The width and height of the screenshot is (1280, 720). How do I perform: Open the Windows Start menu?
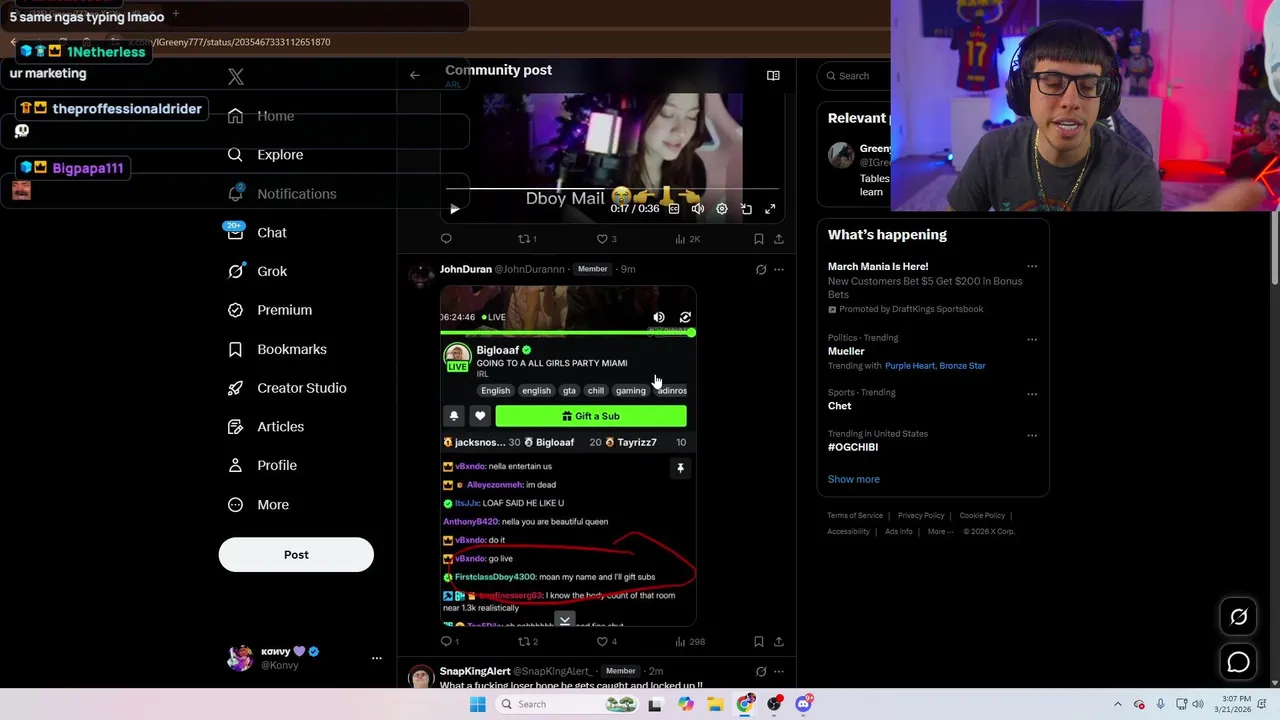click(478, 704)
